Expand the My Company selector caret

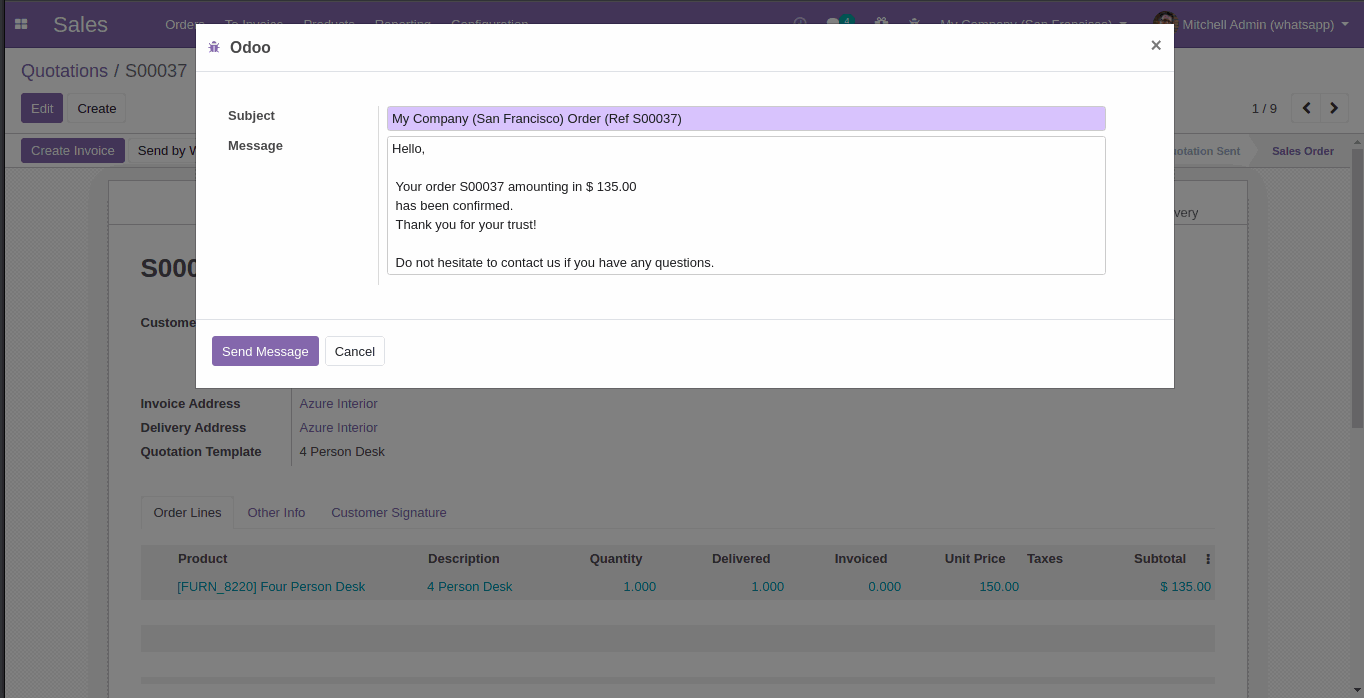(1123, 24)
